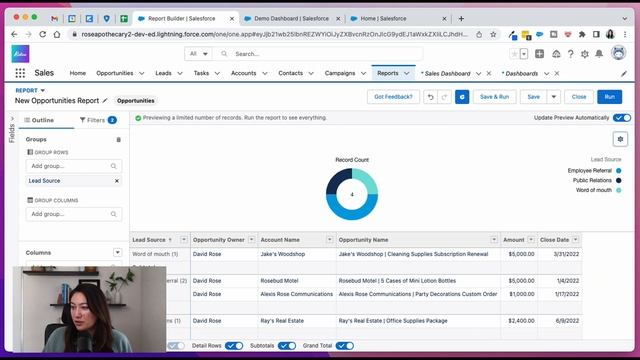Image resolution: width=640 pixels, height=360 pixels.
Task: Bookmark this page with star
Action: tap(493, 34)
